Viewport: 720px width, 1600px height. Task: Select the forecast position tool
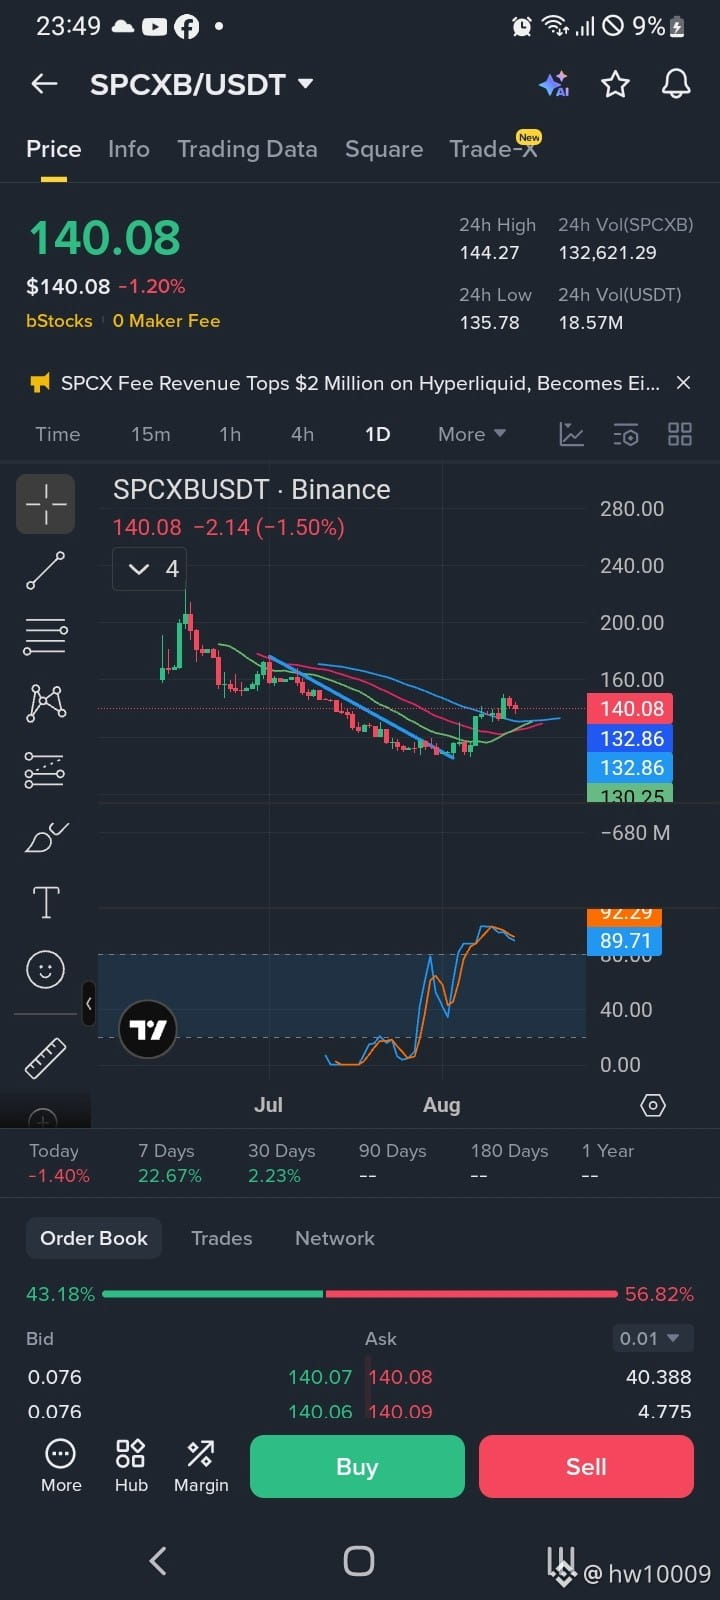coord(46,770)
